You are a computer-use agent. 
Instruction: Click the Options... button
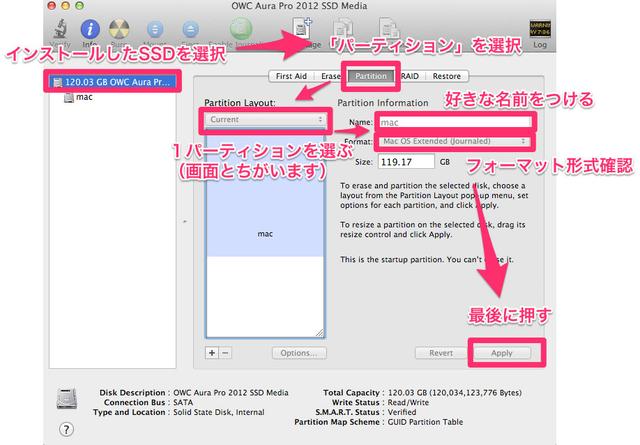pyautogui.click(x=299, y=353)
